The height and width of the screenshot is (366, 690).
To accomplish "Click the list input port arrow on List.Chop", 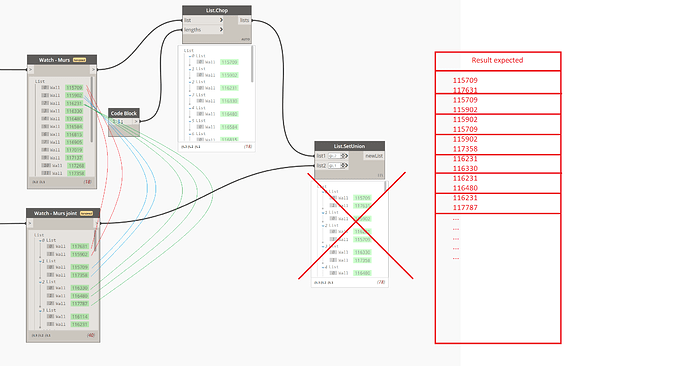I will [x=221, y=20].
